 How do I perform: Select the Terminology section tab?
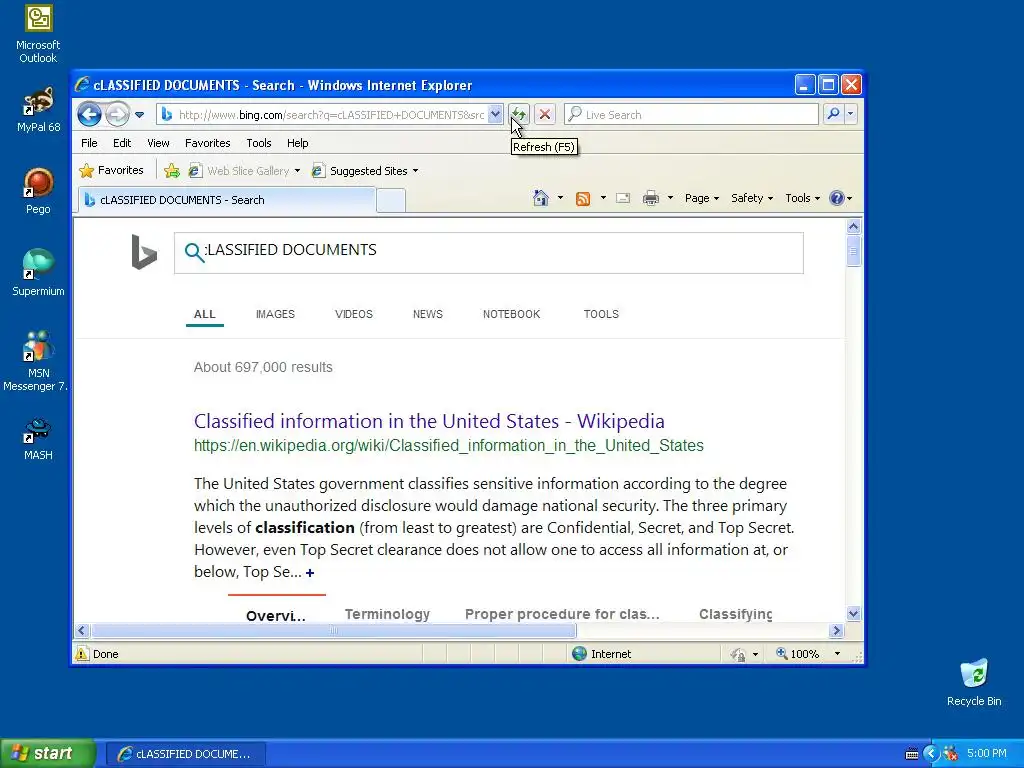click(x=387, y=614)
